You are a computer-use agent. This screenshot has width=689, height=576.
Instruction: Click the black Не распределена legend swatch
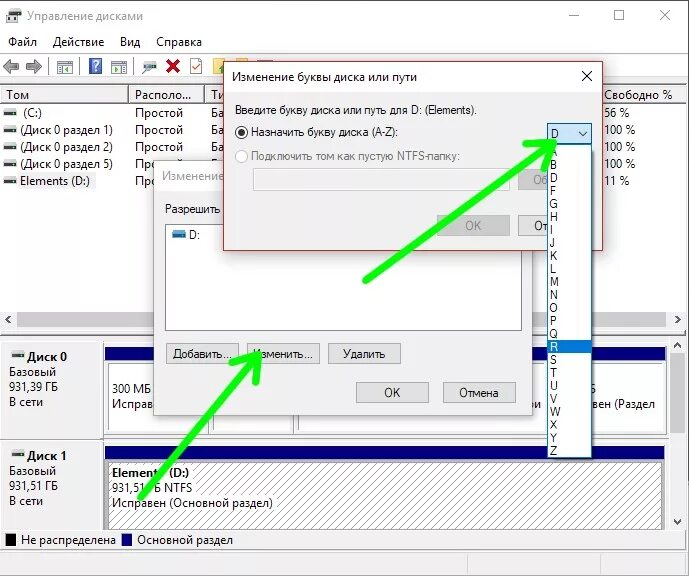(x=11, y=540)
